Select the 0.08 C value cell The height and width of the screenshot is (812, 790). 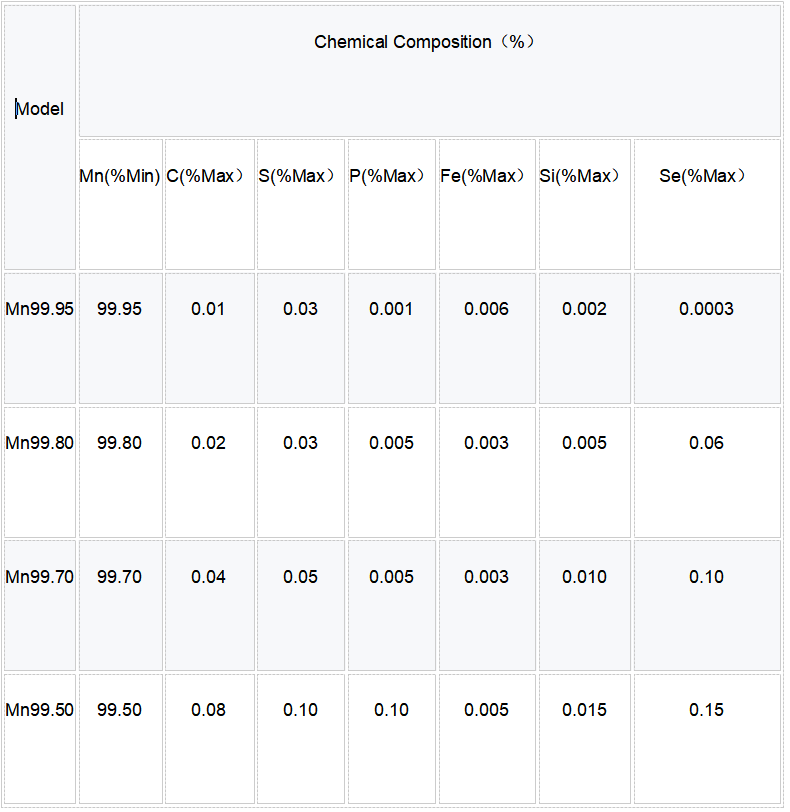coord(208,710)
